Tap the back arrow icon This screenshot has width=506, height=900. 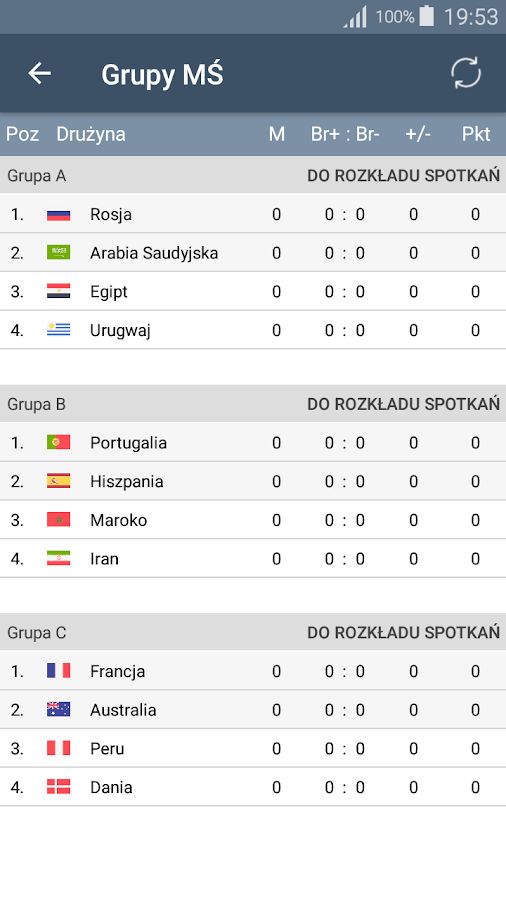point(40,73)
